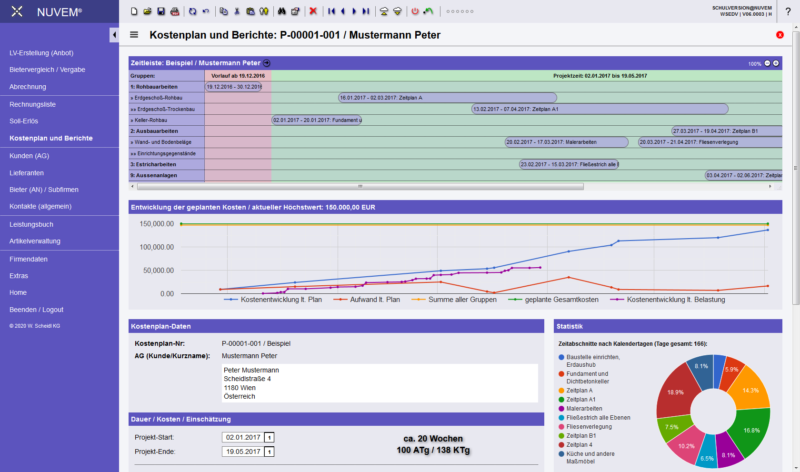The image size is (800, 472).
Task: Go to previous record
Action: click(x=343, y=11)
